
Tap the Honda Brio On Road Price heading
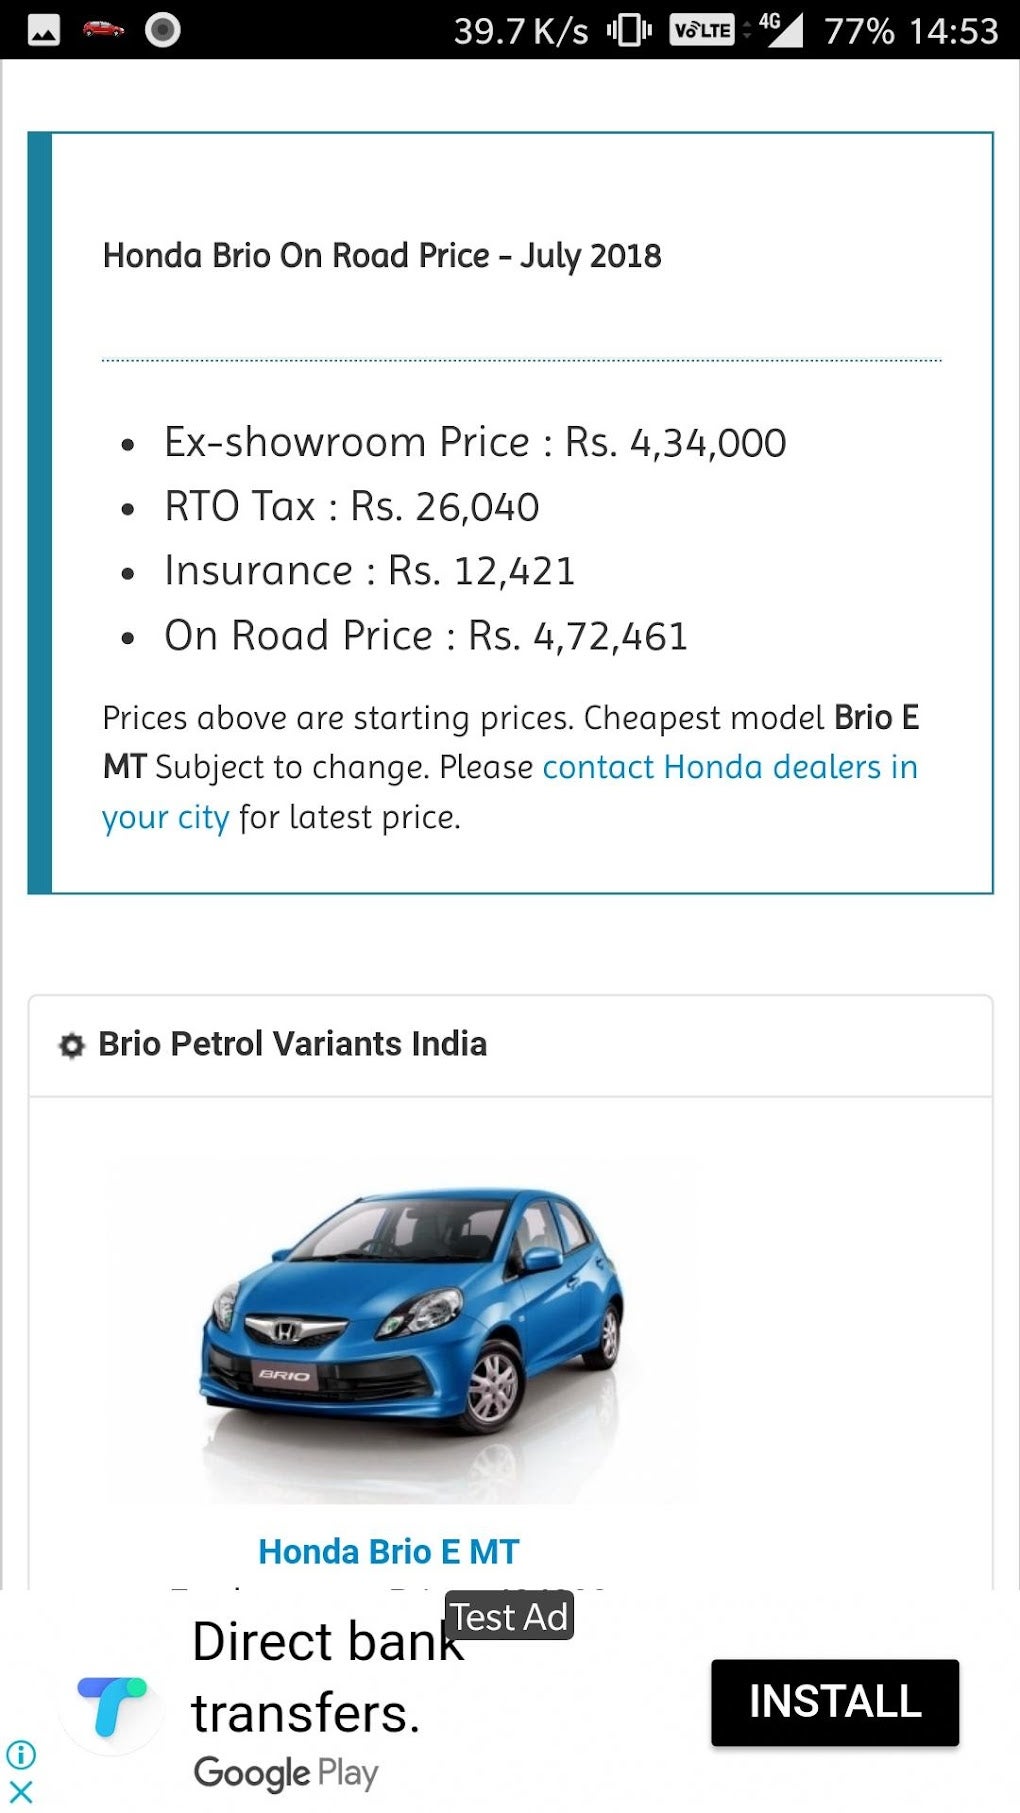coord(382,256)
